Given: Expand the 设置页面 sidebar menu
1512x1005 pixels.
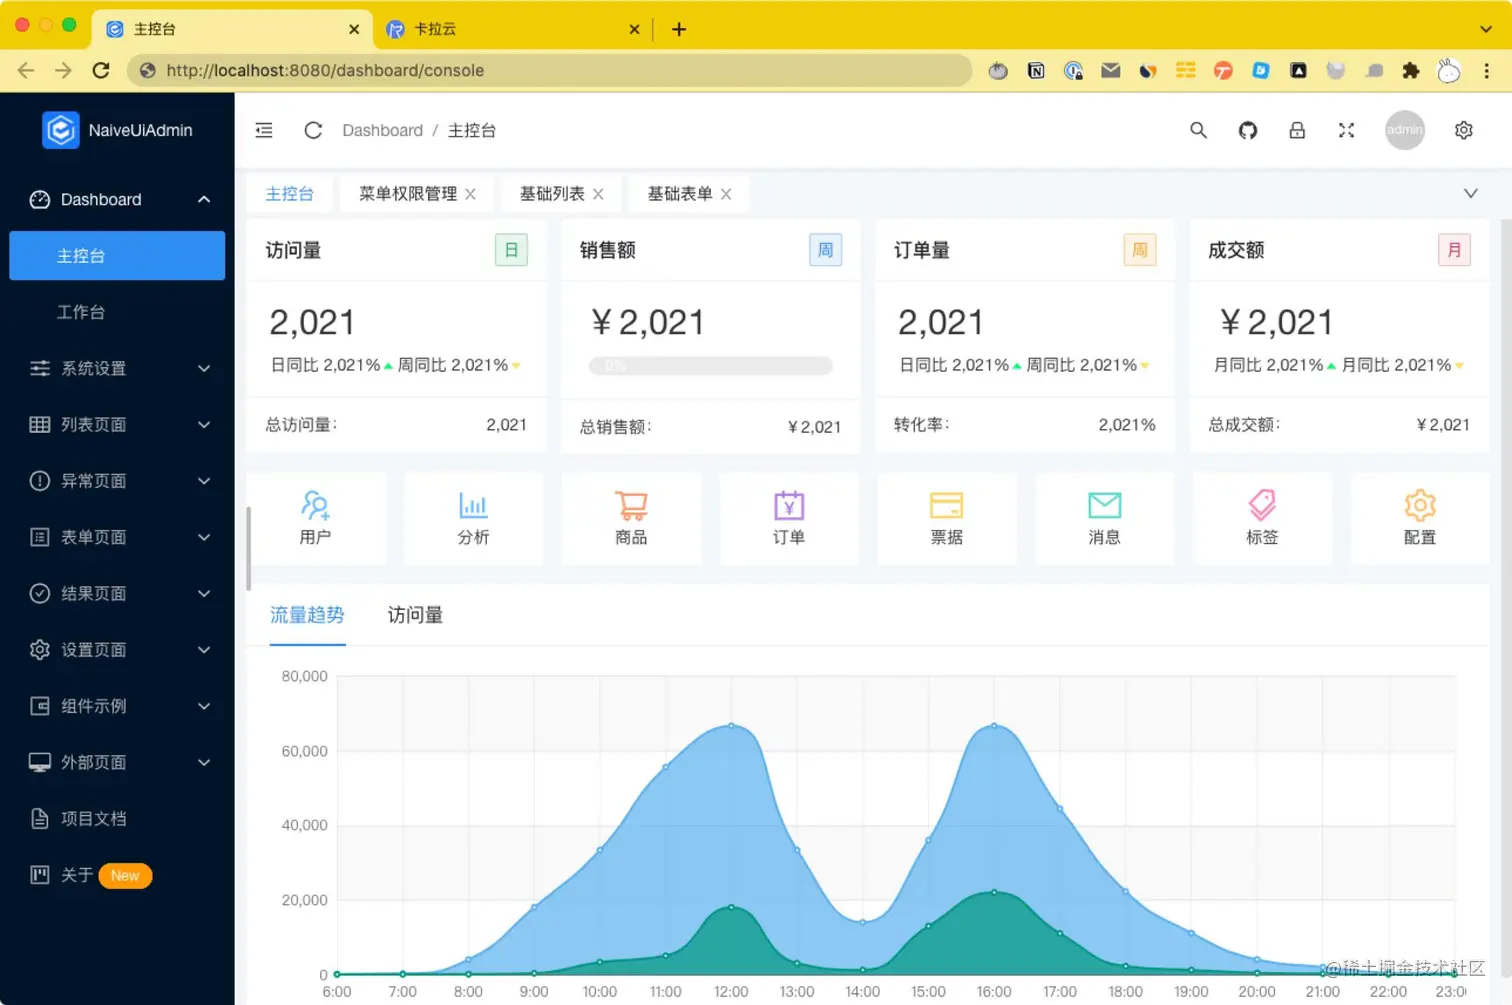Looking at the screenshot, I should pyautogui.click(x=117, y=650).
